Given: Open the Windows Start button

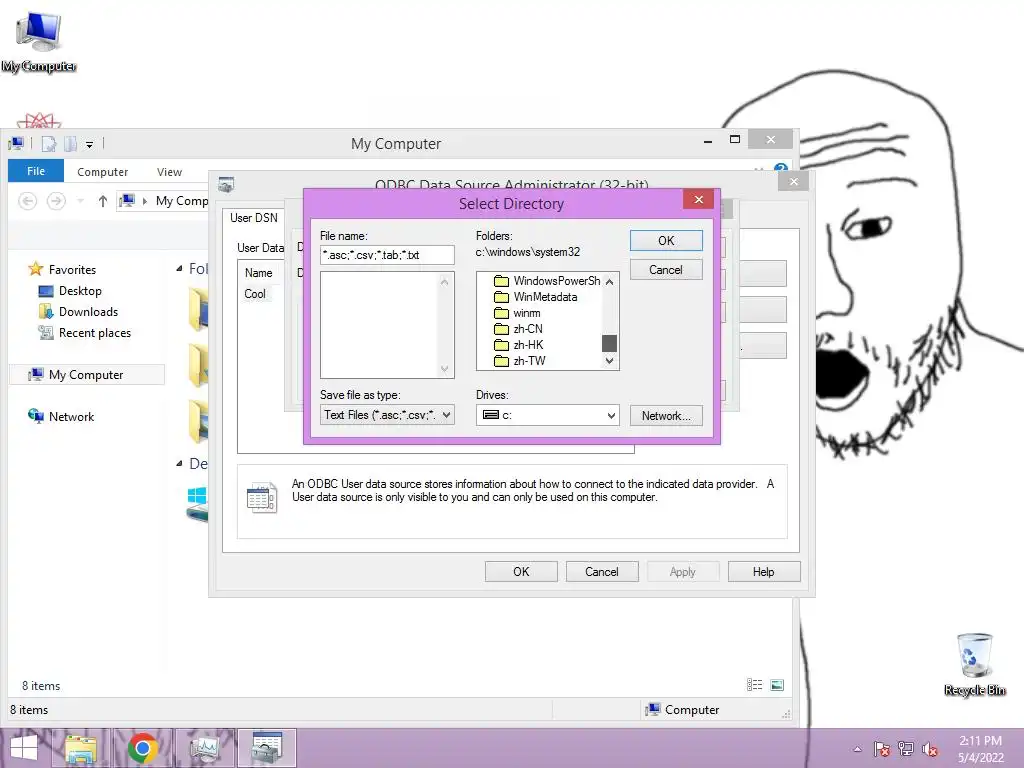Looking at the screenshot, I should click(x=24, y=748).
